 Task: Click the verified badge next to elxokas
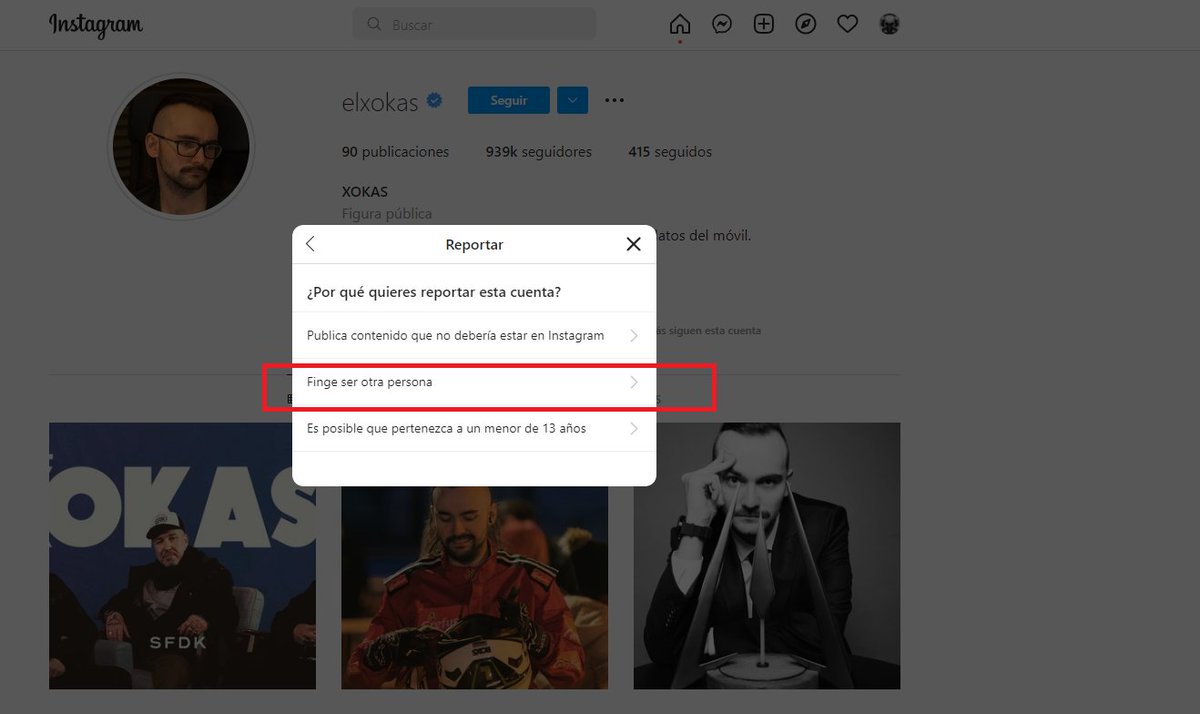[435, 100]
